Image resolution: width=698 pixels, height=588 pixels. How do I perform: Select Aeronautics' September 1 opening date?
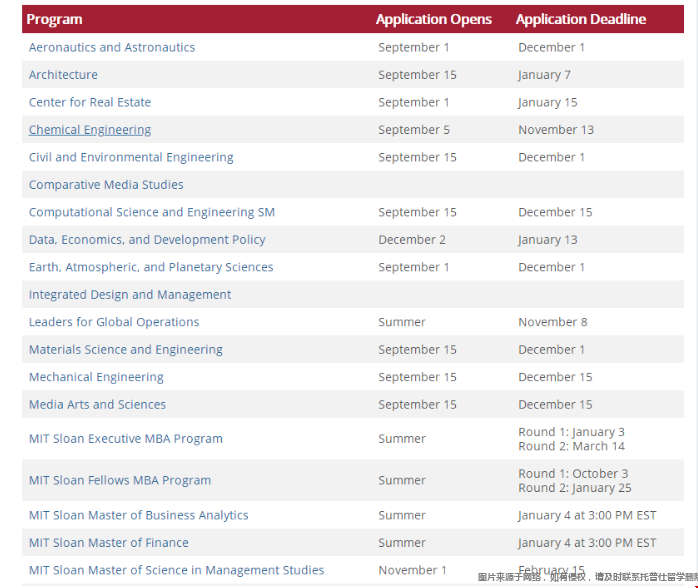point(414,47)
